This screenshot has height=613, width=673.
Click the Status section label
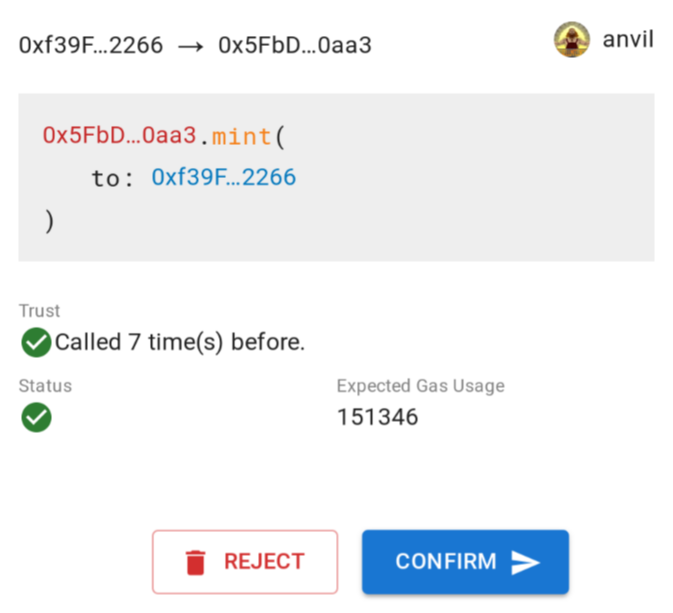45,386
